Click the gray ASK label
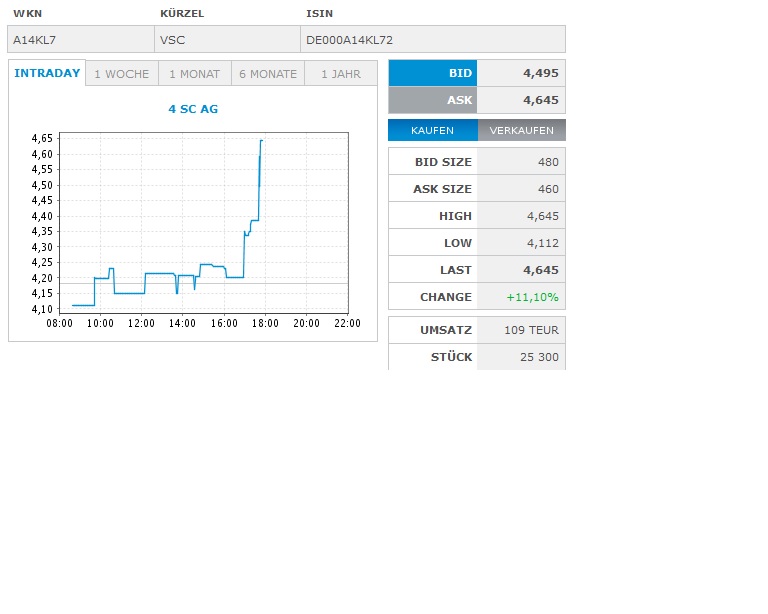The width and height of the screenshot is (768, 614). click(432, 100)
